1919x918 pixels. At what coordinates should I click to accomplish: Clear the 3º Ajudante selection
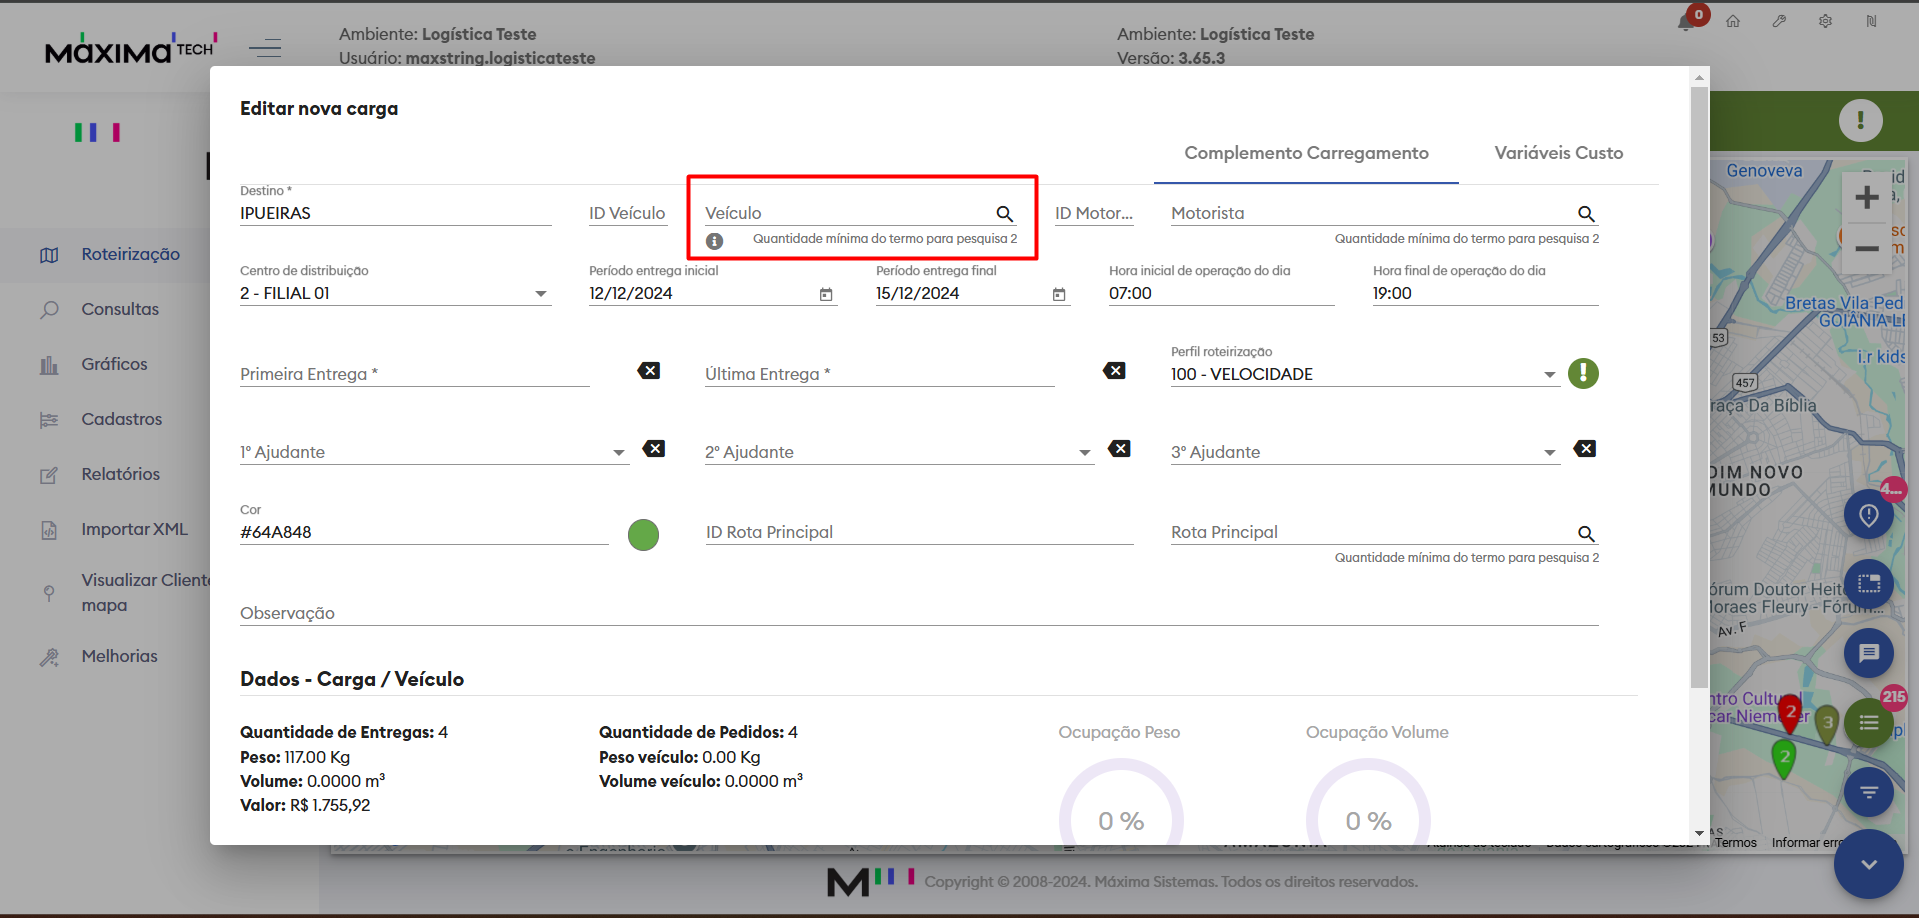[x=1584, y=449]
